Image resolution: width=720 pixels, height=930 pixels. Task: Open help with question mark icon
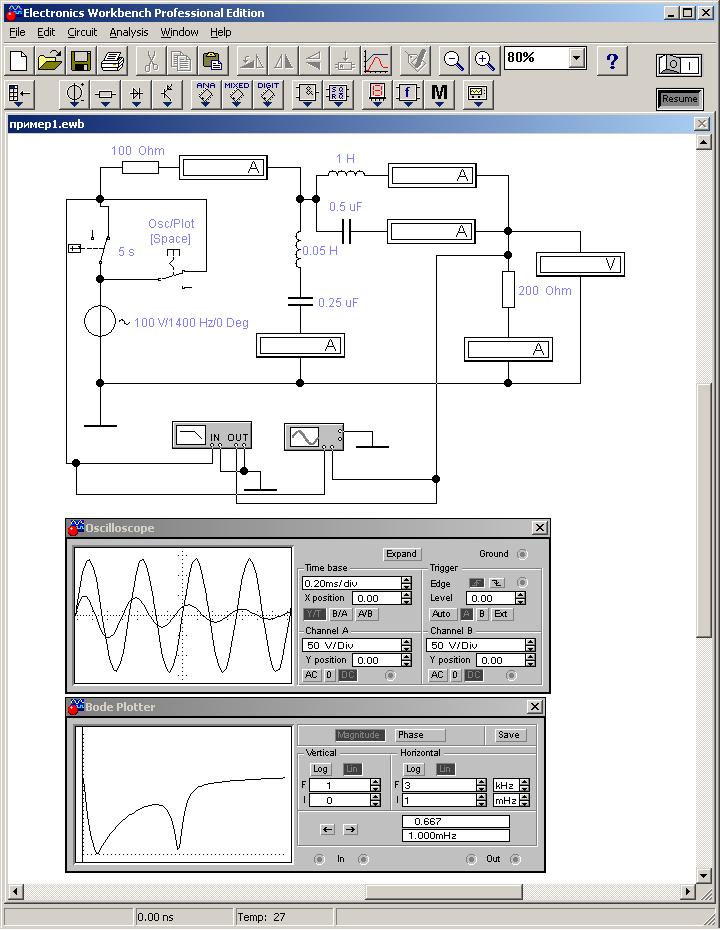pos(612,61)
